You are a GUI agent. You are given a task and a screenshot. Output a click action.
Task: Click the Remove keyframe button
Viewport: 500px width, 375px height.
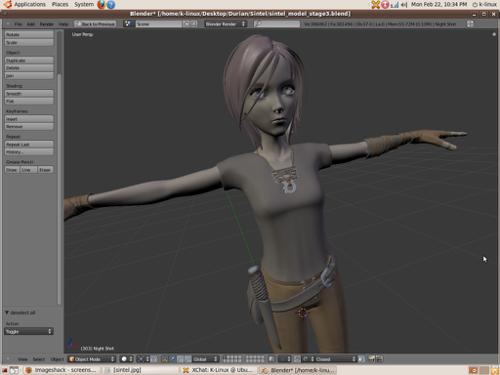coord(29,126)
